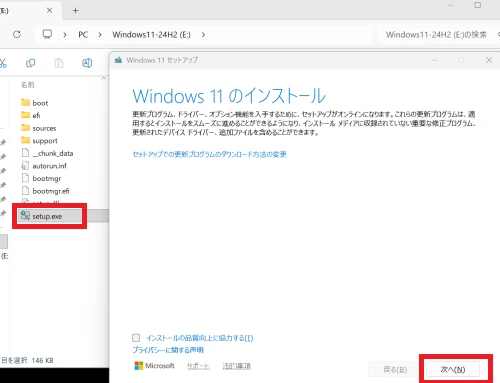Click the Microsoft logo
This screenshot has height=383, width=500.
tap(154, 366)
